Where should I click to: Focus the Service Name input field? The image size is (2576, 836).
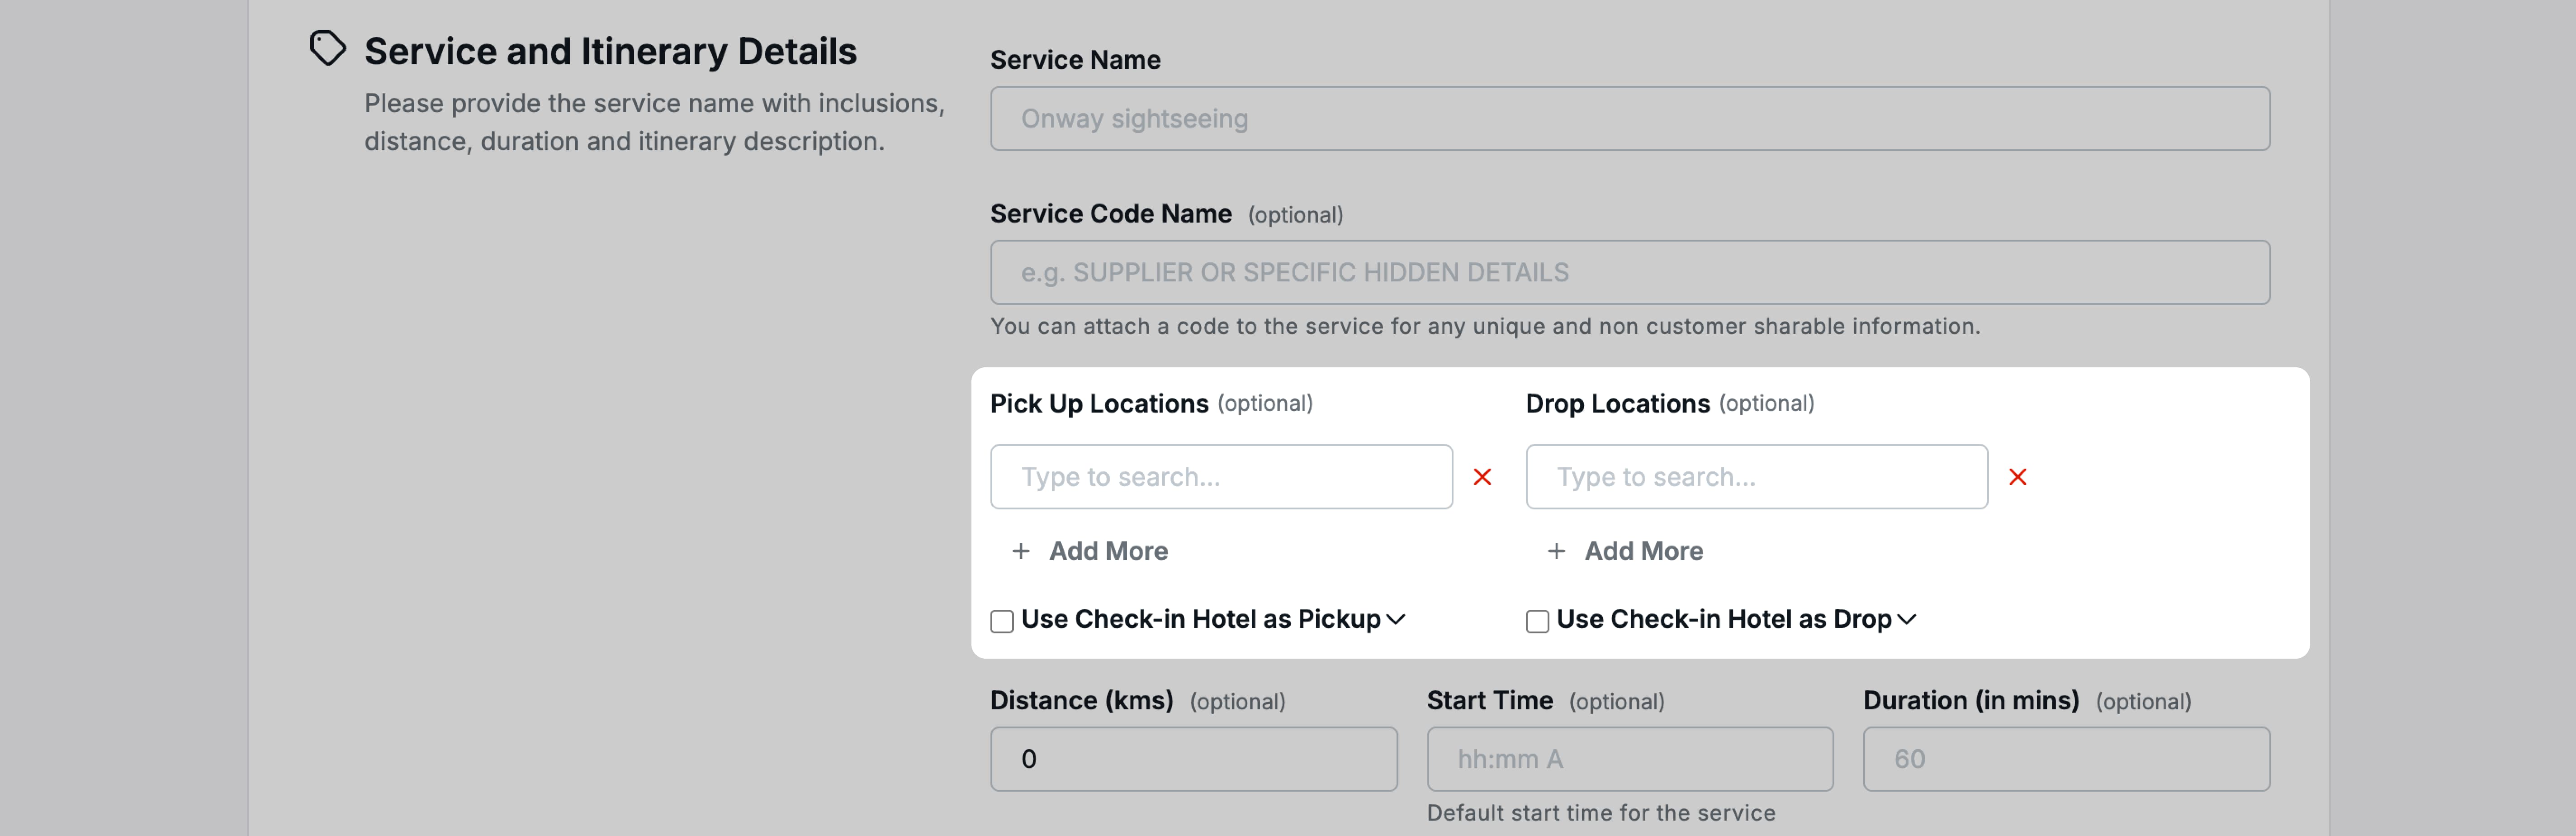[1629, 119]
